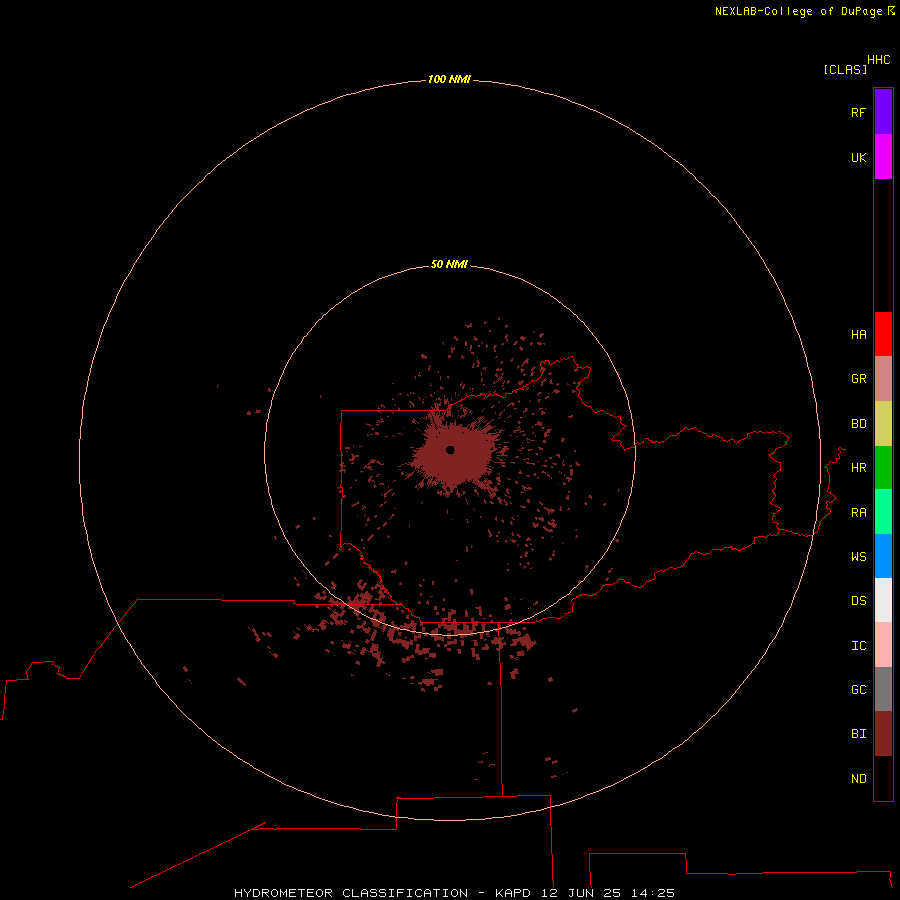Viewport: 900px width, 900px height.
Task: Click the HYDROMETEOR CLASSIFICATION title text
Action: coord(351,893)
